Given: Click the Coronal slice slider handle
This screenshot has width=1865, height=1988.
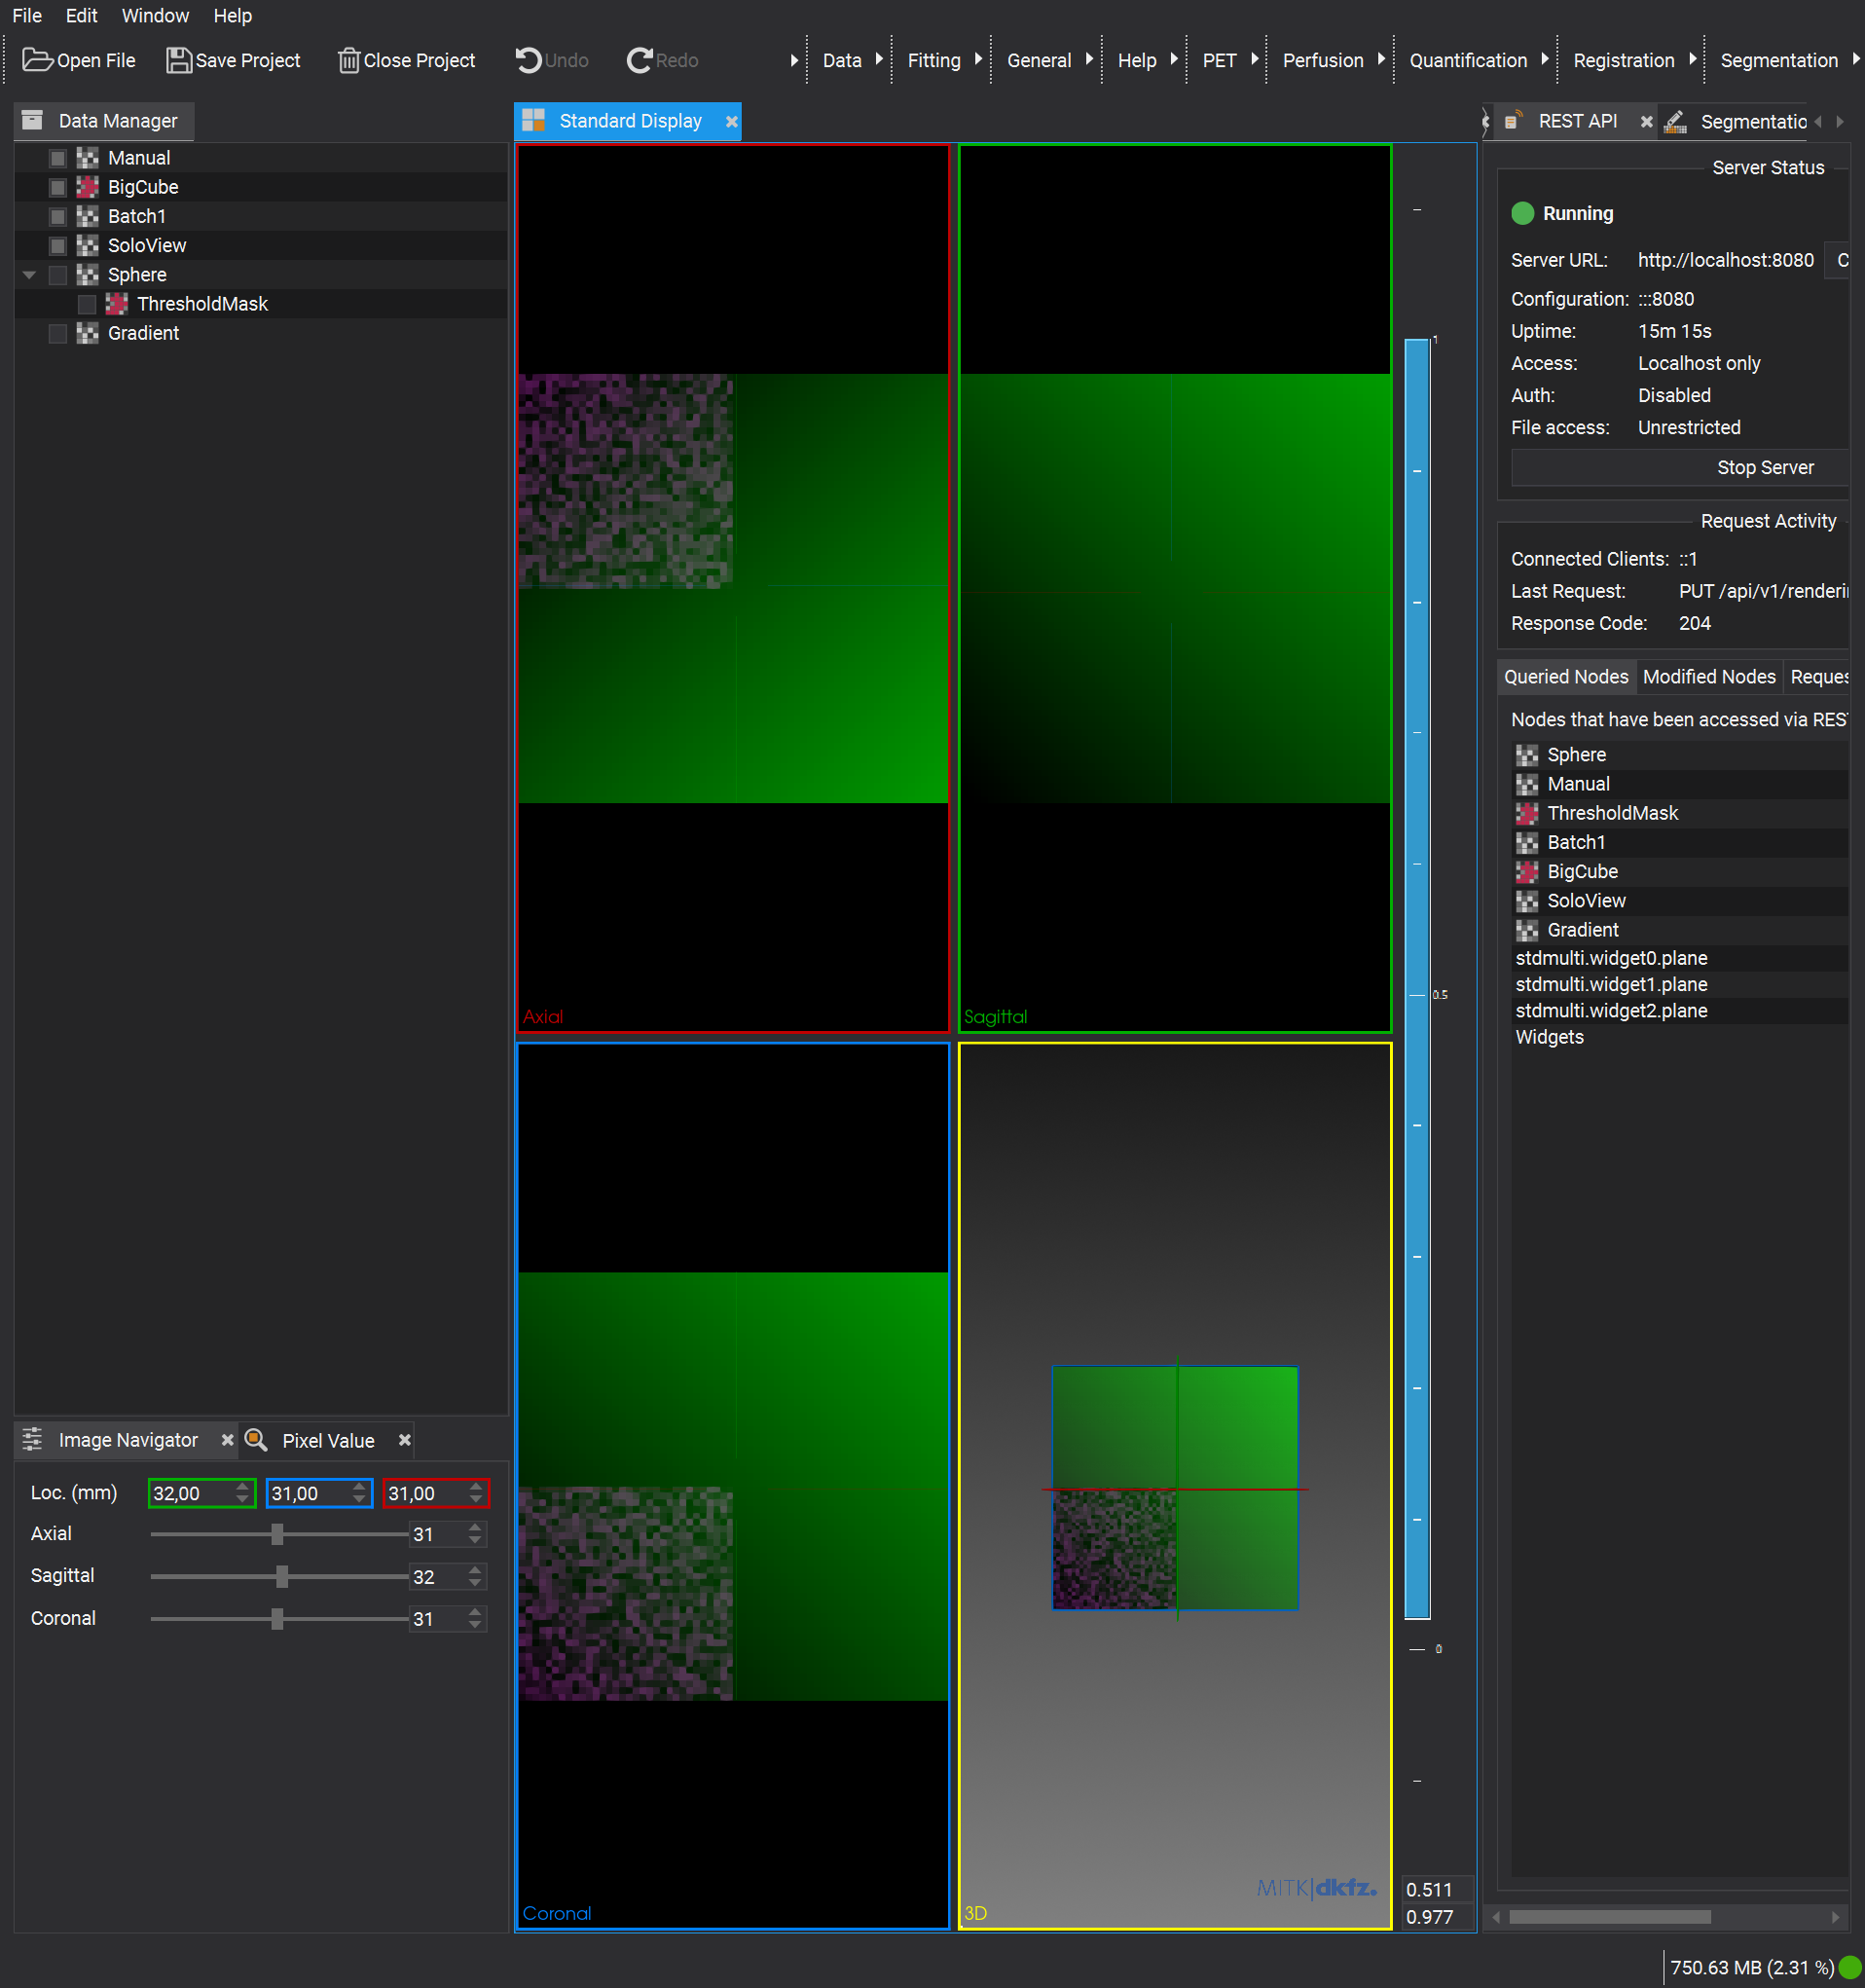Looking at the screenshot, I should [277, 1618].
